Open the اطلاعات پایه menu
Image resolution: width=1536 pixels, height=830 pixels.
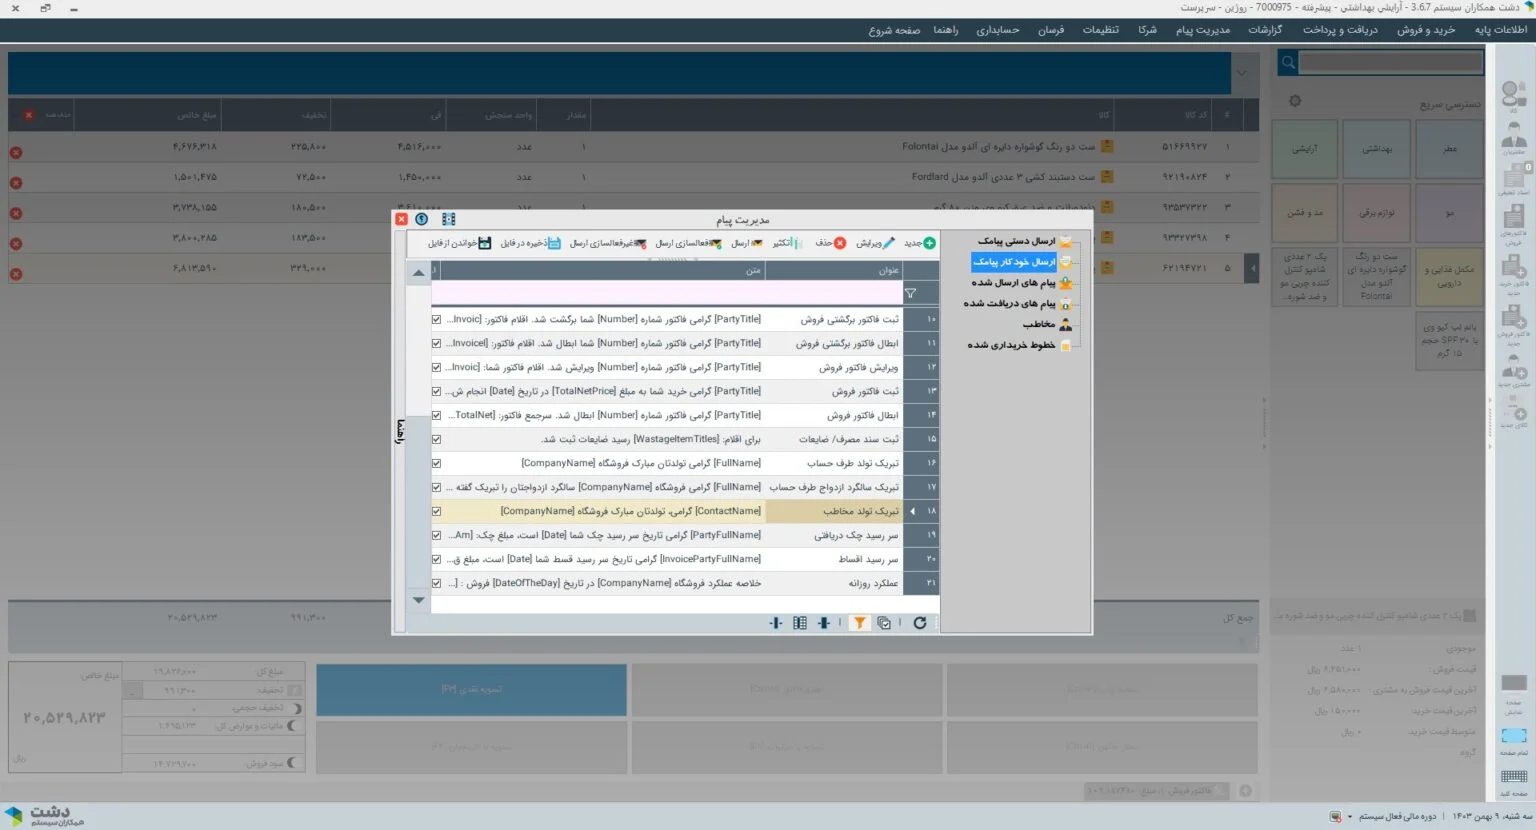tap(1501, 30)
